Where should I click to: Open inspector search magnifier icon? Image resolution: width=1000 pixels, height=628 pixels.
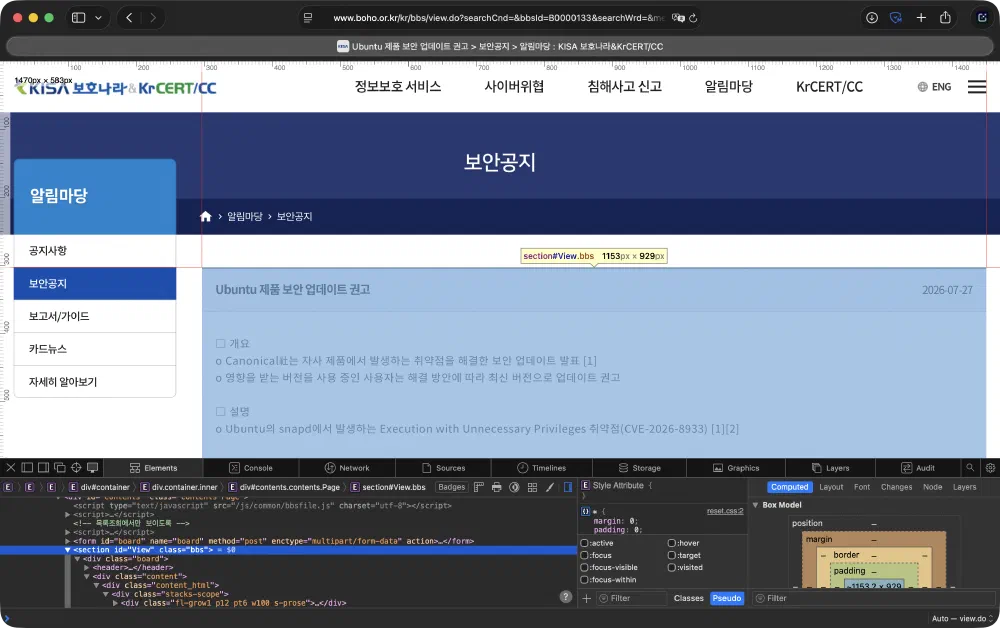click(x=970, y=467)
